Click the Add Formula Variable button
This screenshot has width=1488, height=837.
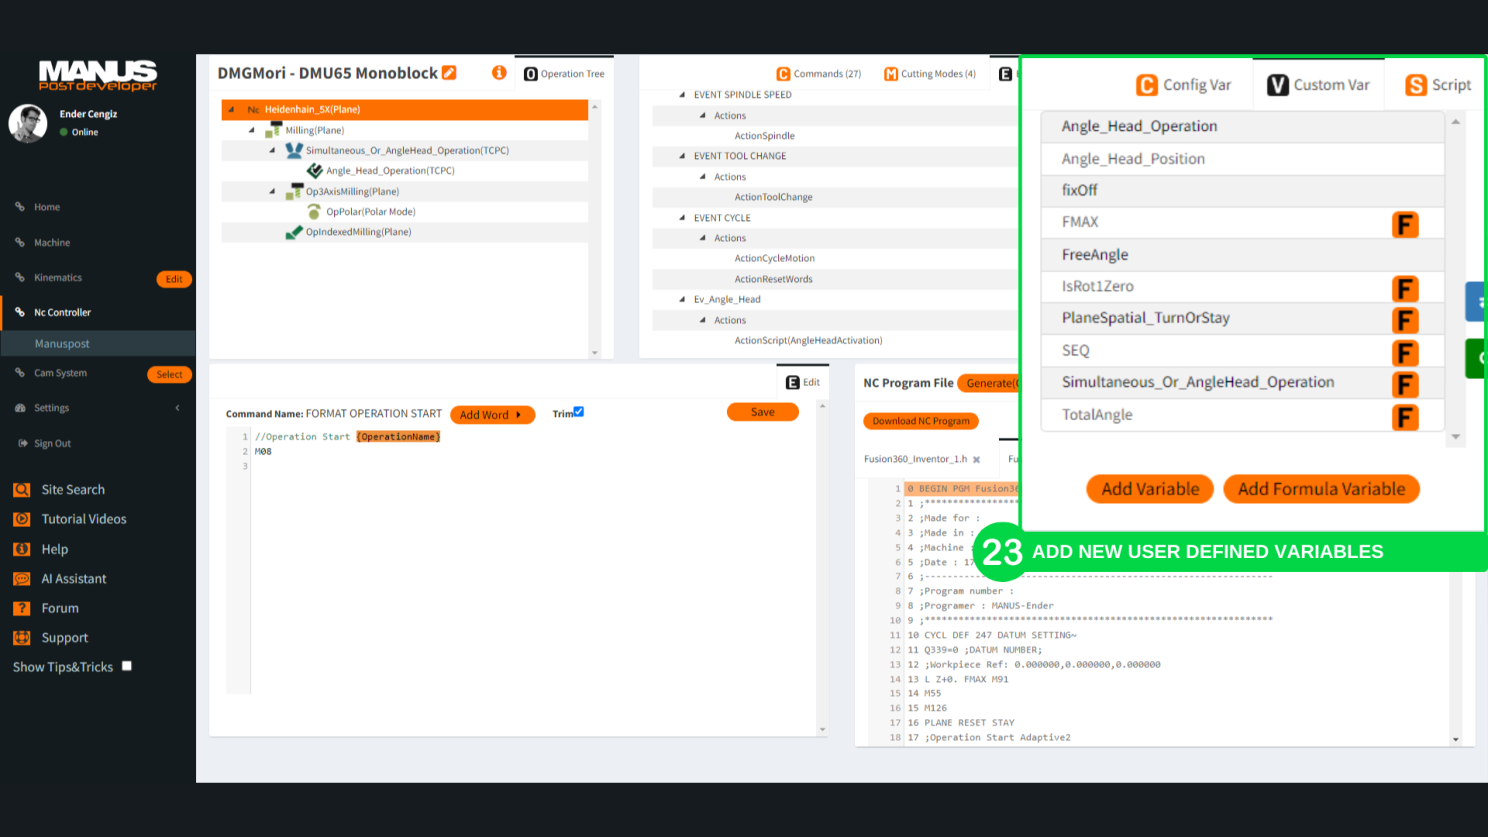point(1320,489)
